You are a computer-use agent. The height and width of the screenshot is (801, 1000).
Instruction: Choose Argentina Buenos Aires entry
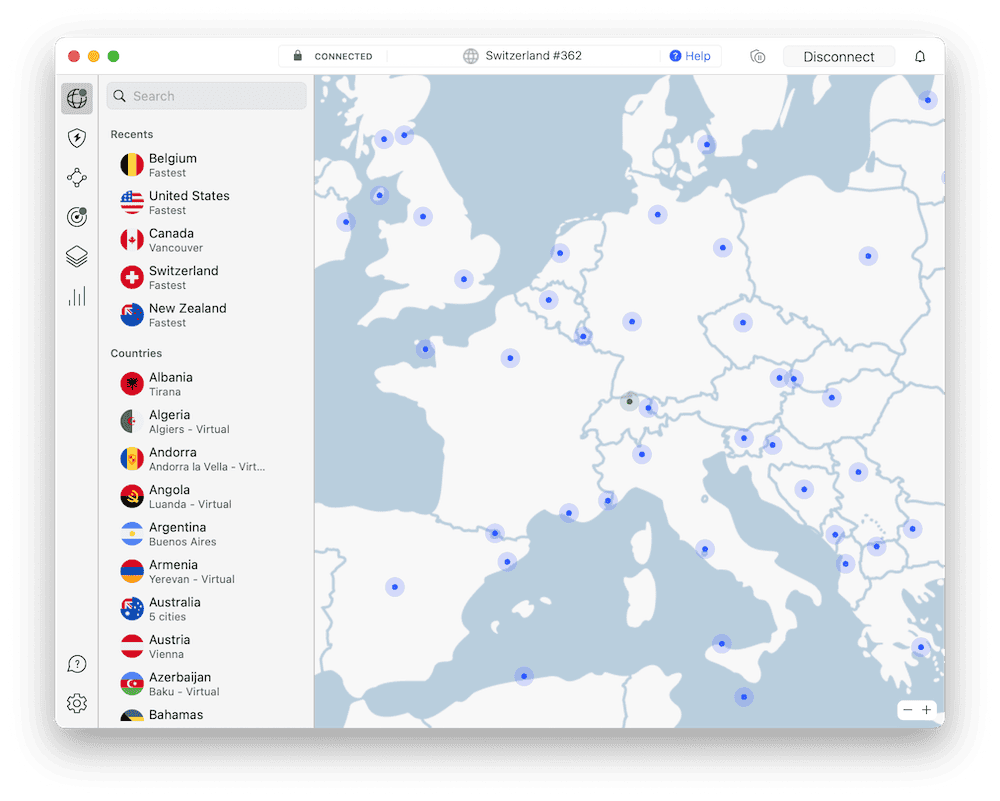coord(207,534)
